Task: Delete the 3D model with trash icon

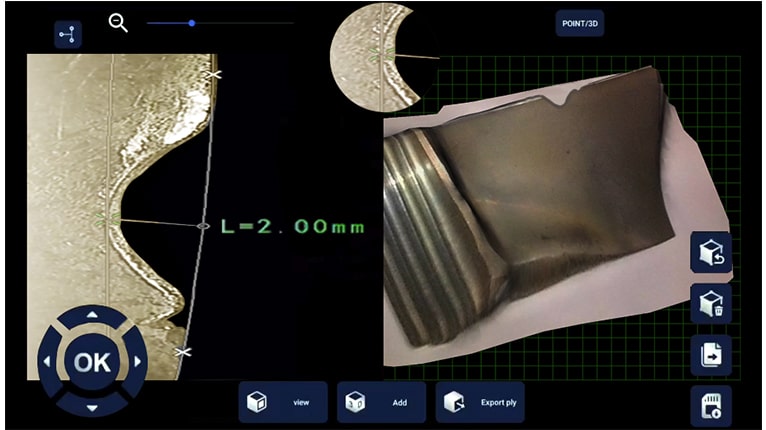Action: tap(710, 303)
